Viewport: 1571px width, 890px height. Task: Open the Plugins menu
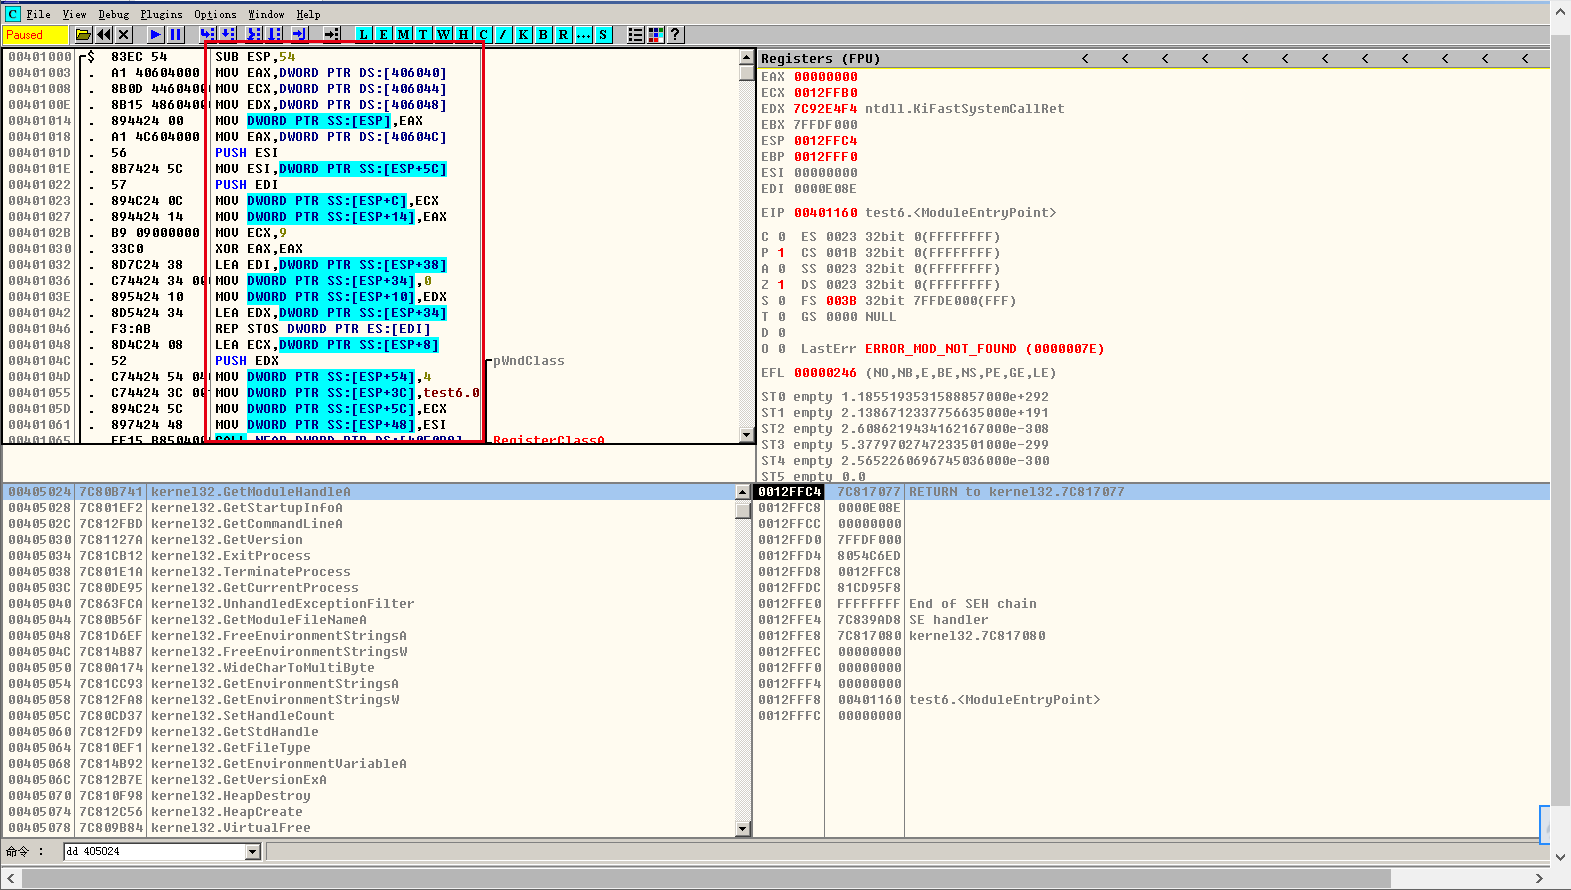161,14
